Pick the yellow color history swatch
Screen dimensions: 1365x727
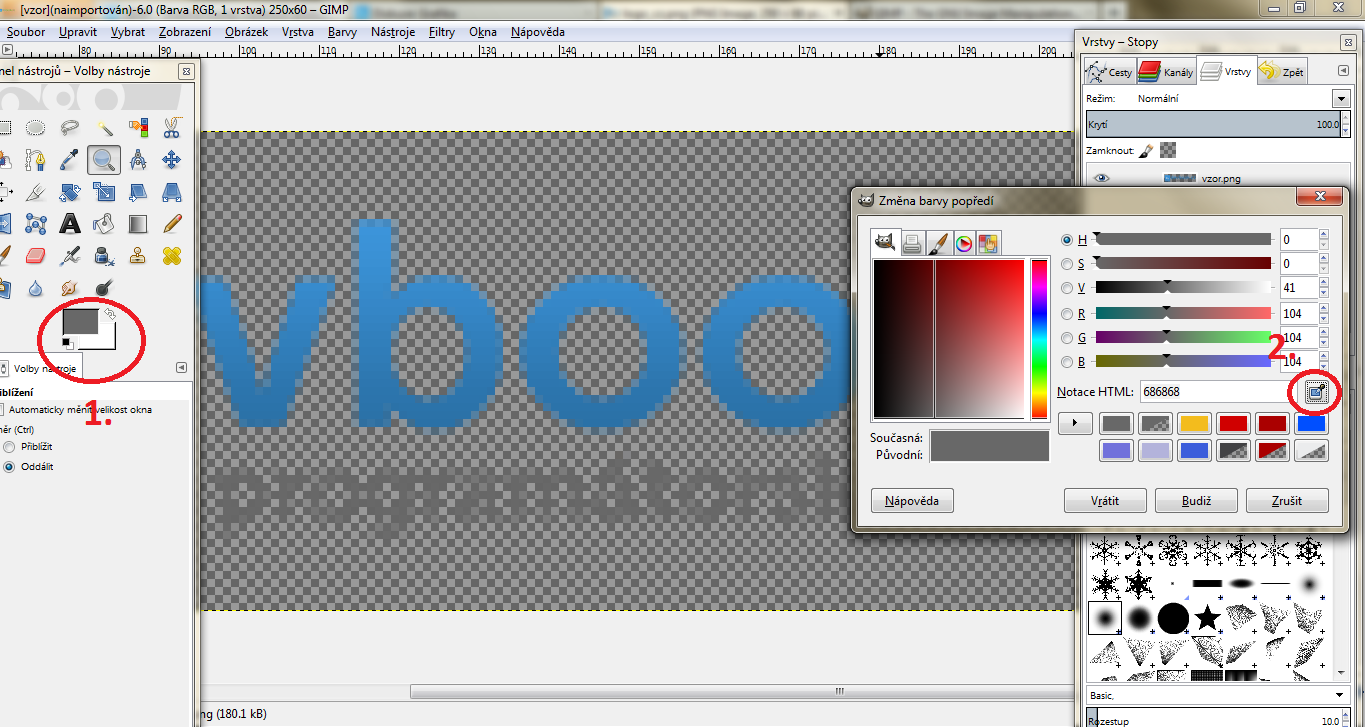[x=1193, y=423]
